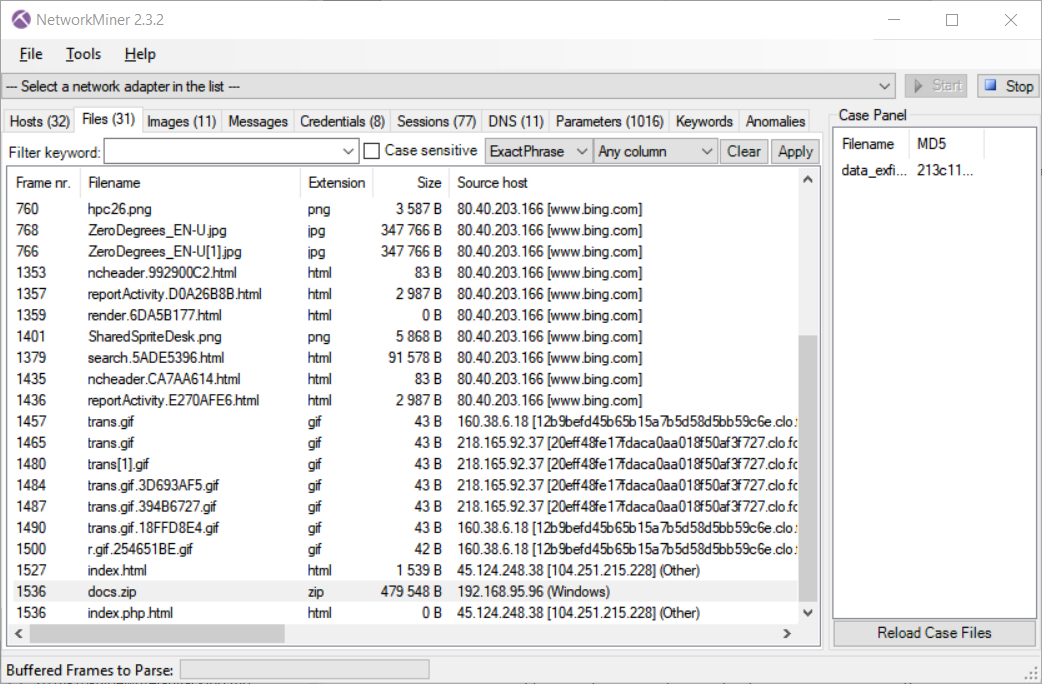The image size is (1042, 684).
Task: Select the trans[1].gif row
Action: point(404,464)
